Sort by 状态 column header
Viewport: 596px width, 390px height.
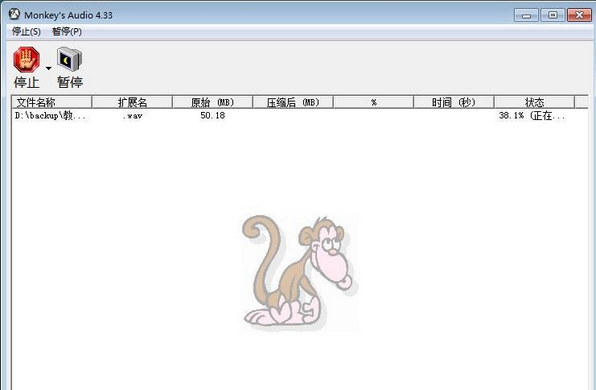534,102
